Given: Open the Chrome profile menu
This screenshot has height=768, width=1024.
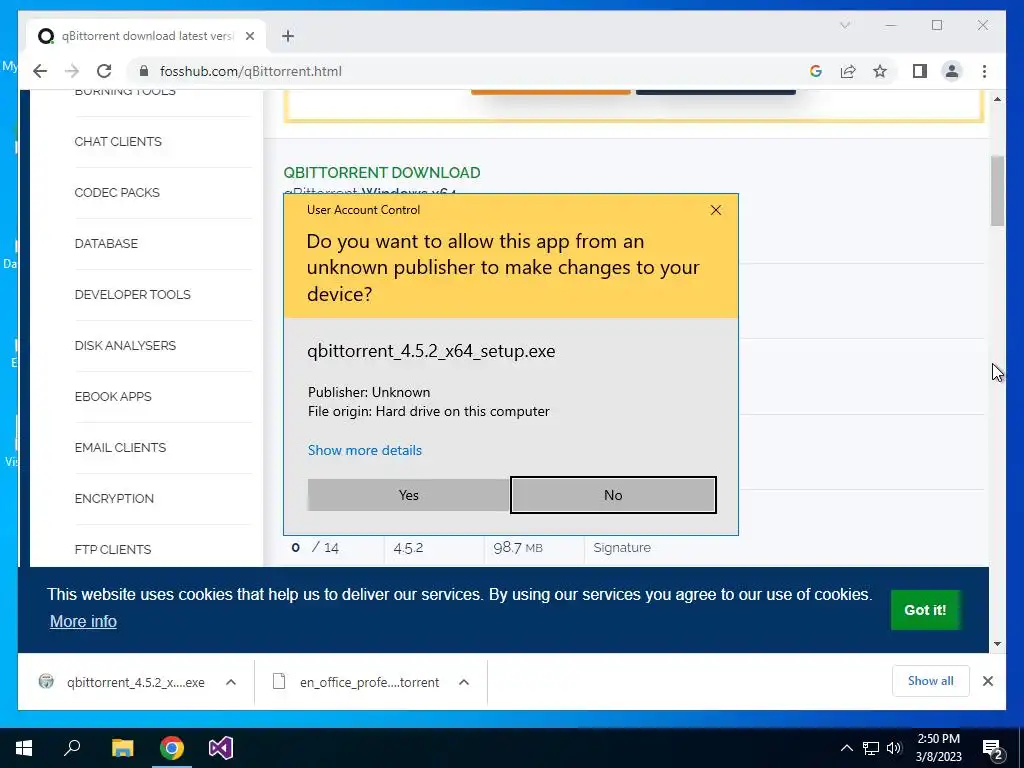Looking at the screenshot, I should (x=952, y=71).
